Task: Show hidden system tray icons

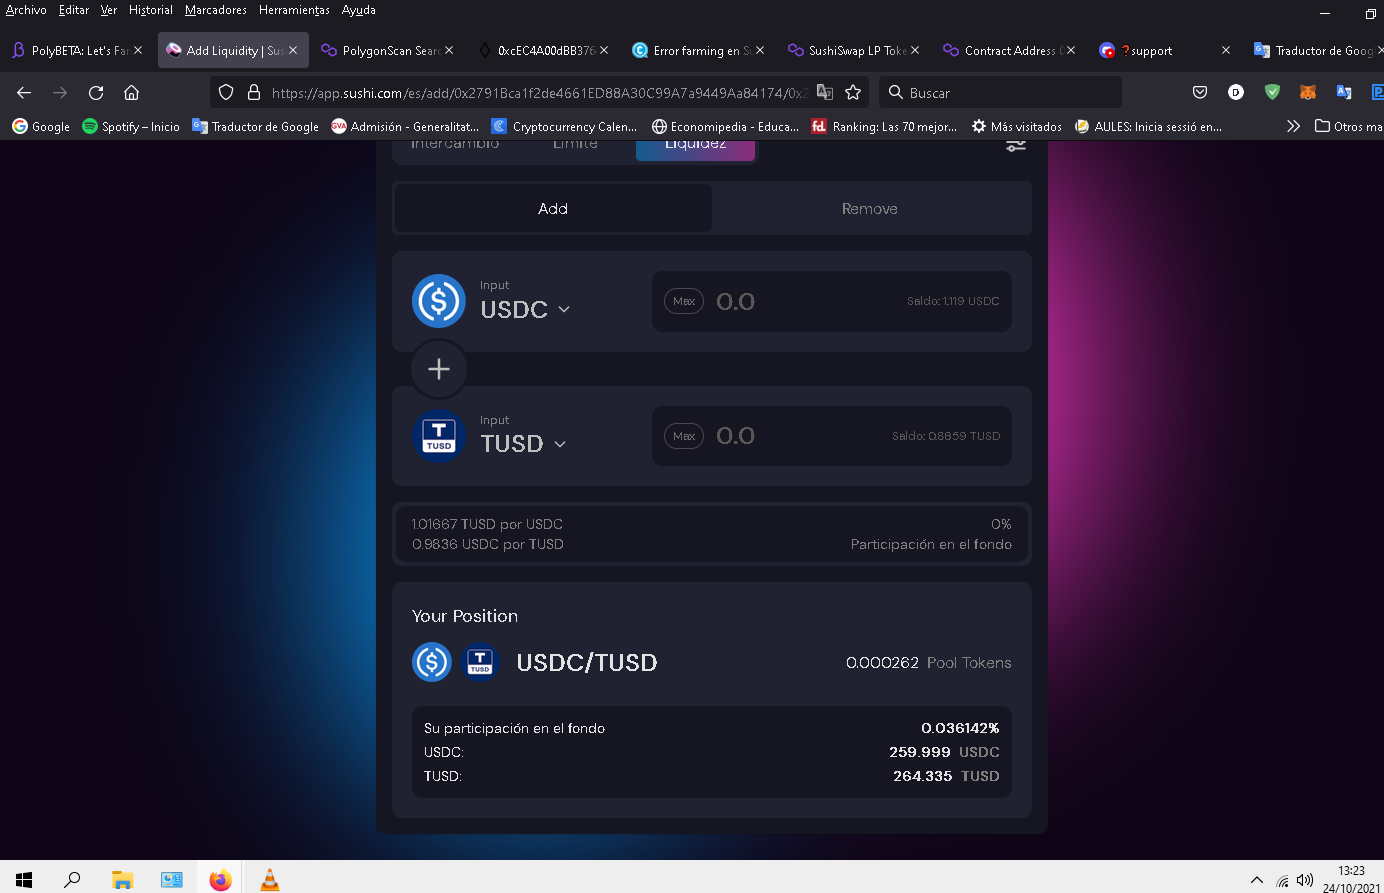Action: (1257, 880)
